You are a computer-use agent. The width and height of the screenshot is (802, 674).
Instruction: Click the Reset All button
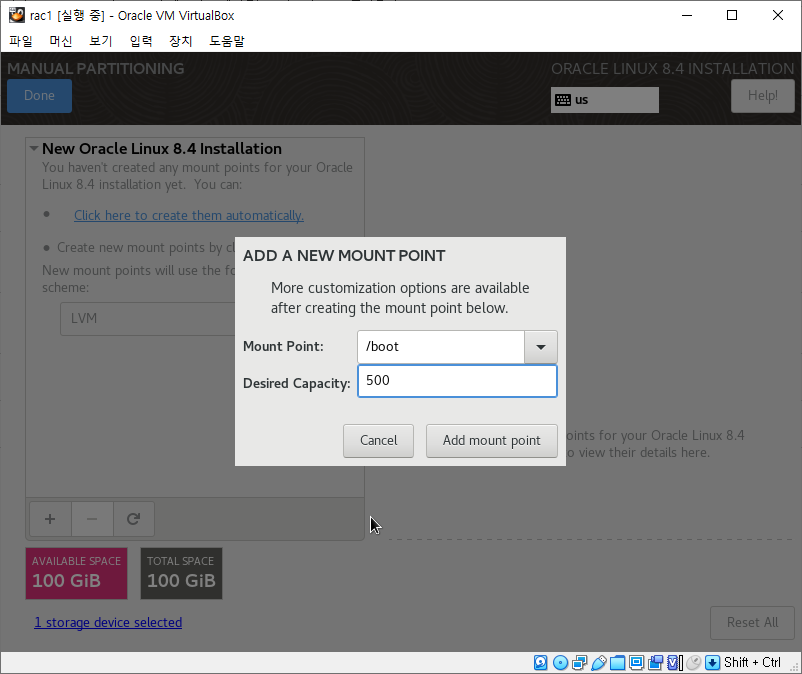click(x=752, y=623)
